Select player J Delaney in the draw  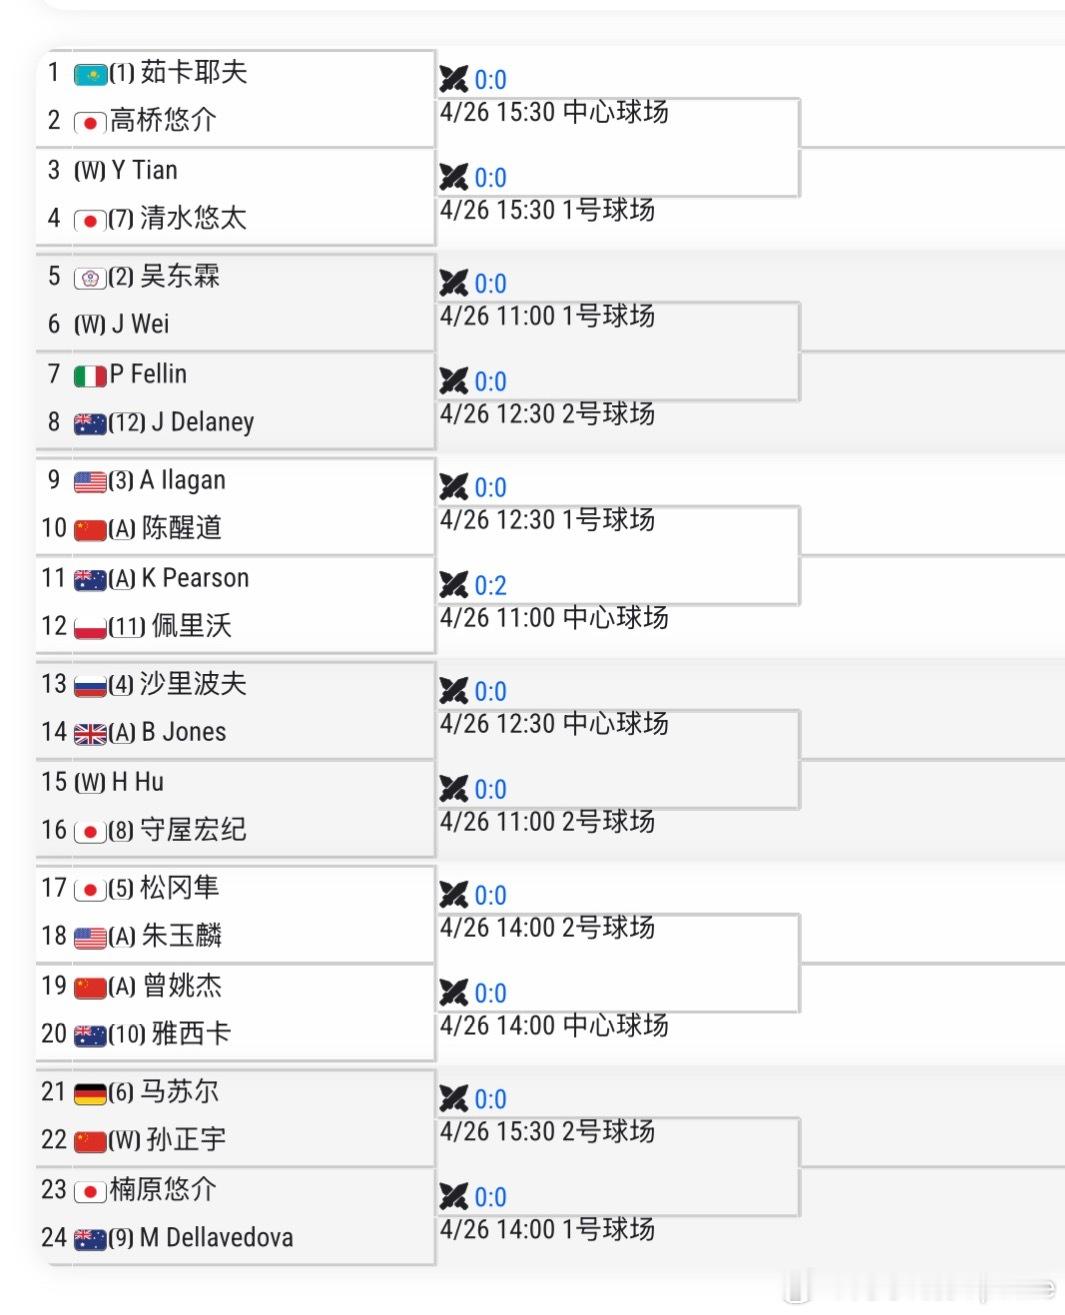(202, 422)
